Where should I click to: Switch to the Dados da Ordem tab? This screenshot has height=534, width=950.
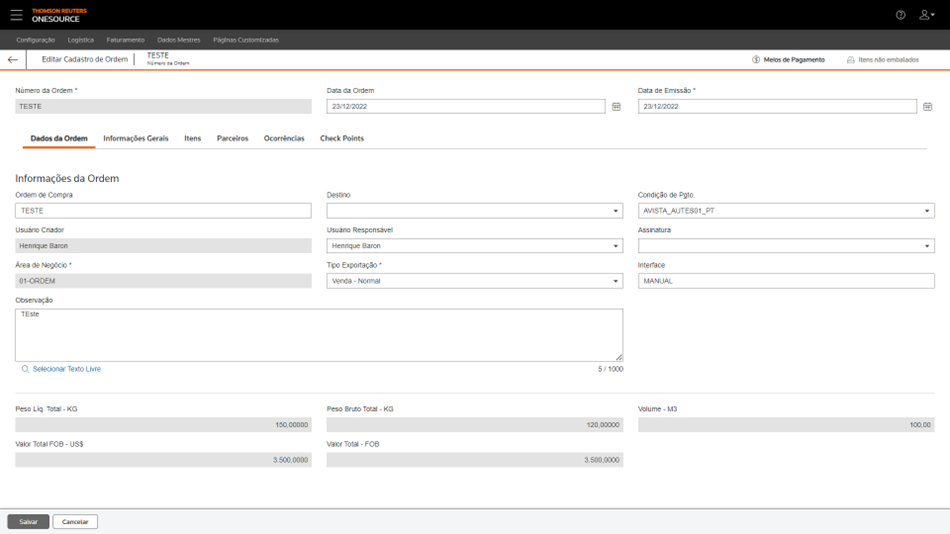59,139
